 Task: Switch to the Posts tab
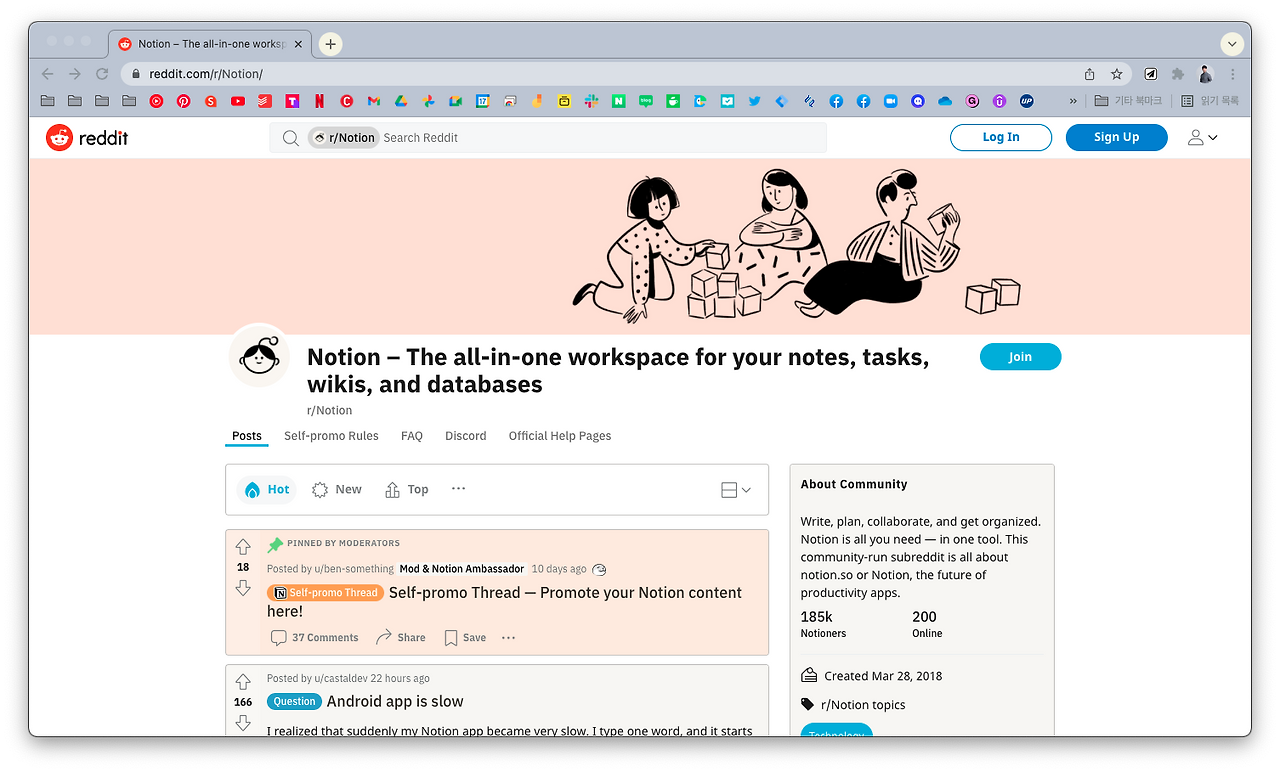pos(247,436)
